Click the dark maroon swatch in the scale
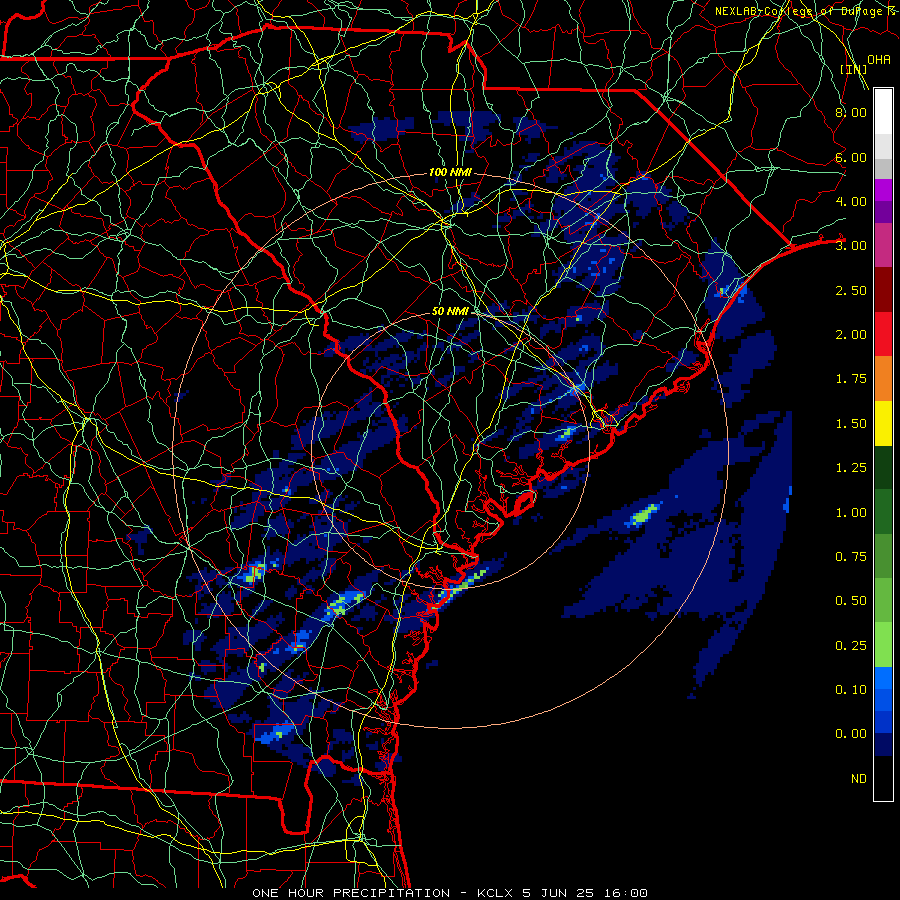The image size is (900, 900). [883, 290]
